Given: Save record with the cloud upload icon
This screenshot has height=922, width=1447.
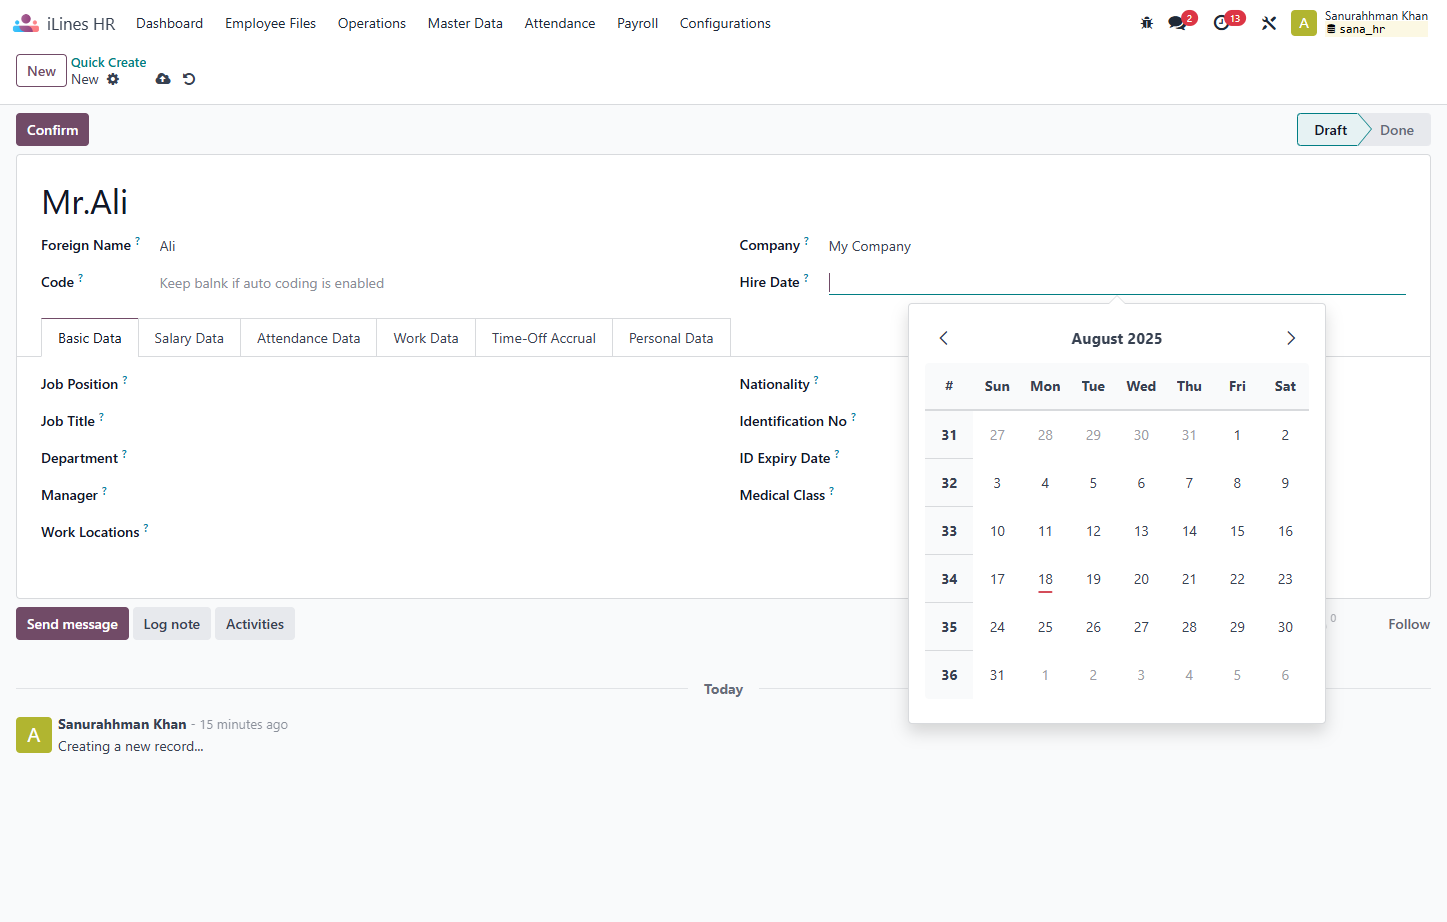Looking at the screenshot, I should pyautogui.click(x=163, y=79).
